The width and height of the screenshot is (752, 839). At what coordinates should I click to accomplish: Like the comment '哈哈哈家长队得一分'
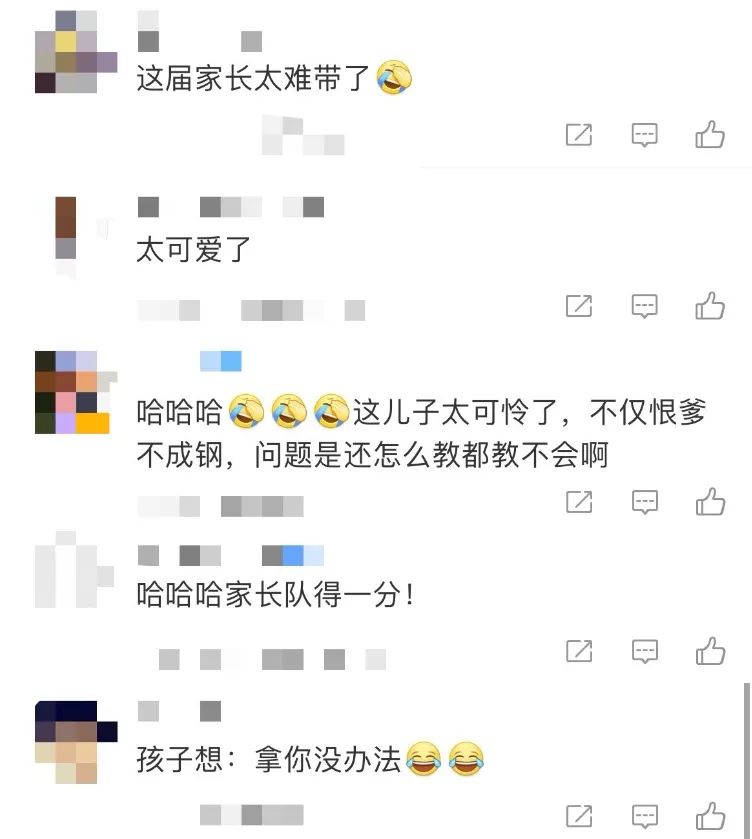pyautogui.click(x=710, y=651)
